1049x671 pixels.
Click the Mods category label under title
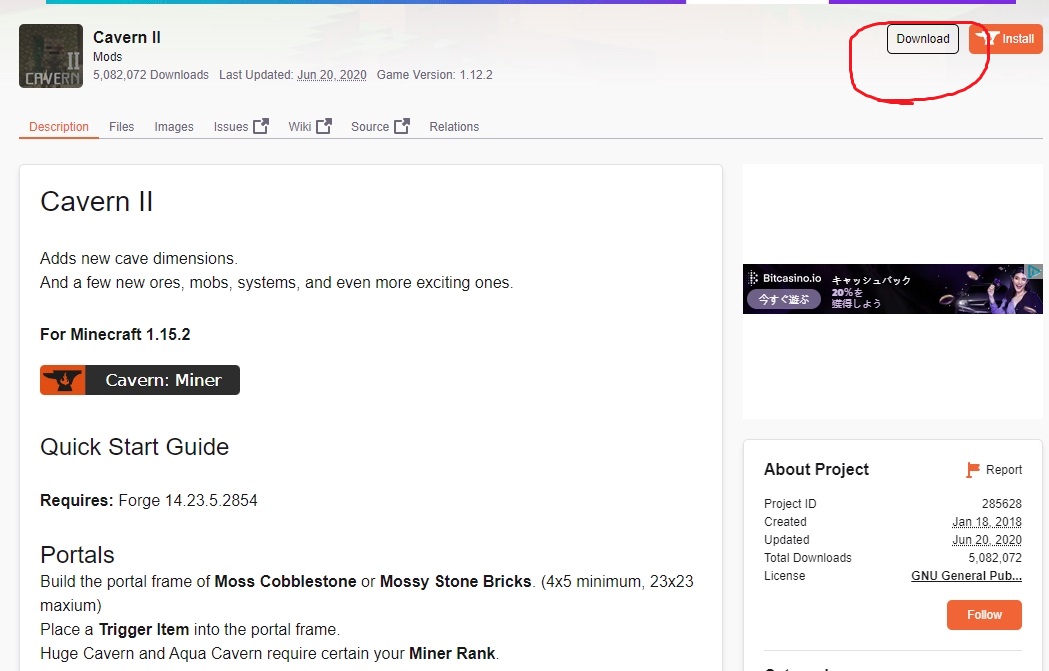click(x=108, y=57)
